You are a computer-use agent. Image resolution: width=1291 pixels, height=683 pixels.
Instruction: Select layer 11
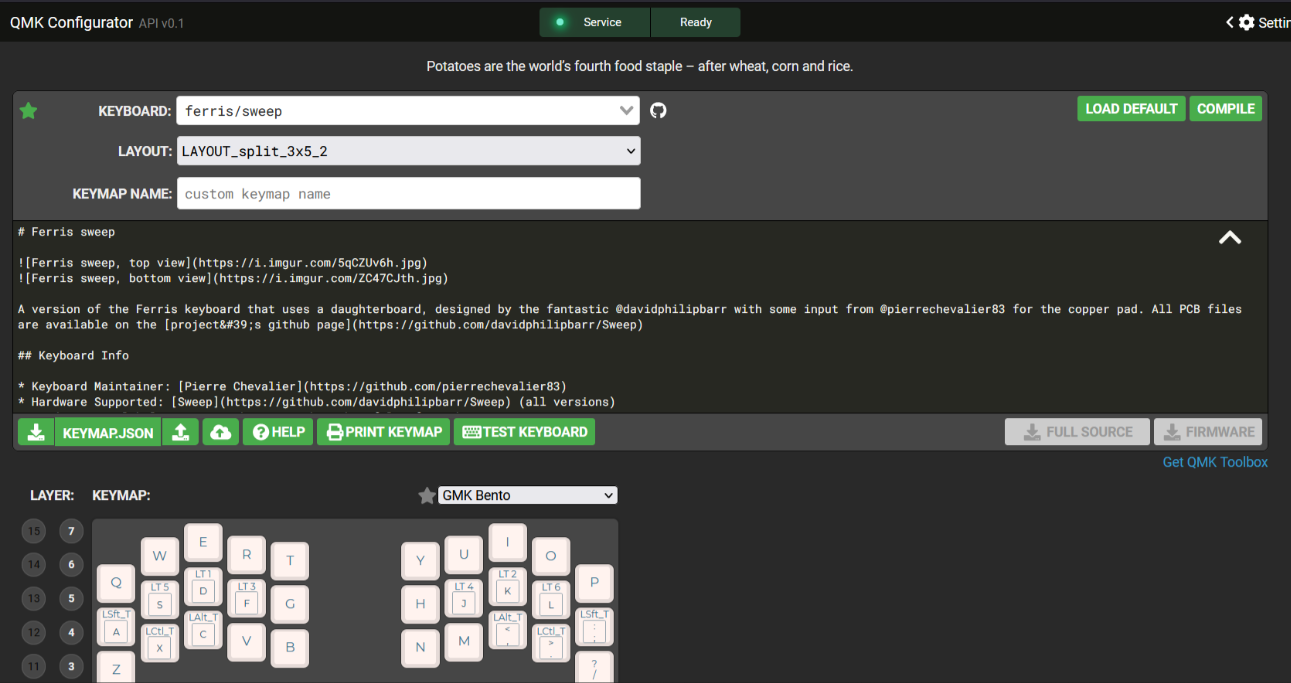(x=35, y=667)
